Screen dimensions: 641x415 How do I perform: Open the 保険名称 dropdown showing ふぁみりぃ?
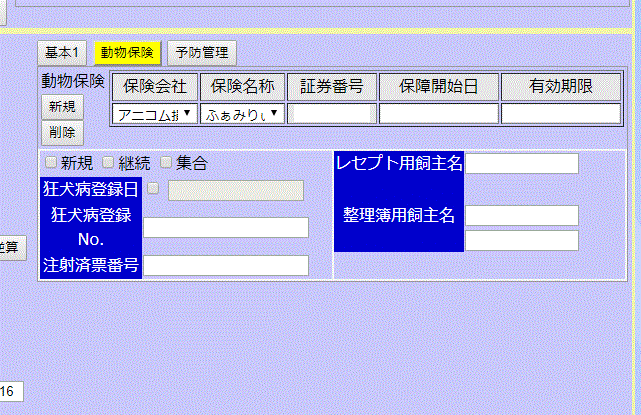242,114
